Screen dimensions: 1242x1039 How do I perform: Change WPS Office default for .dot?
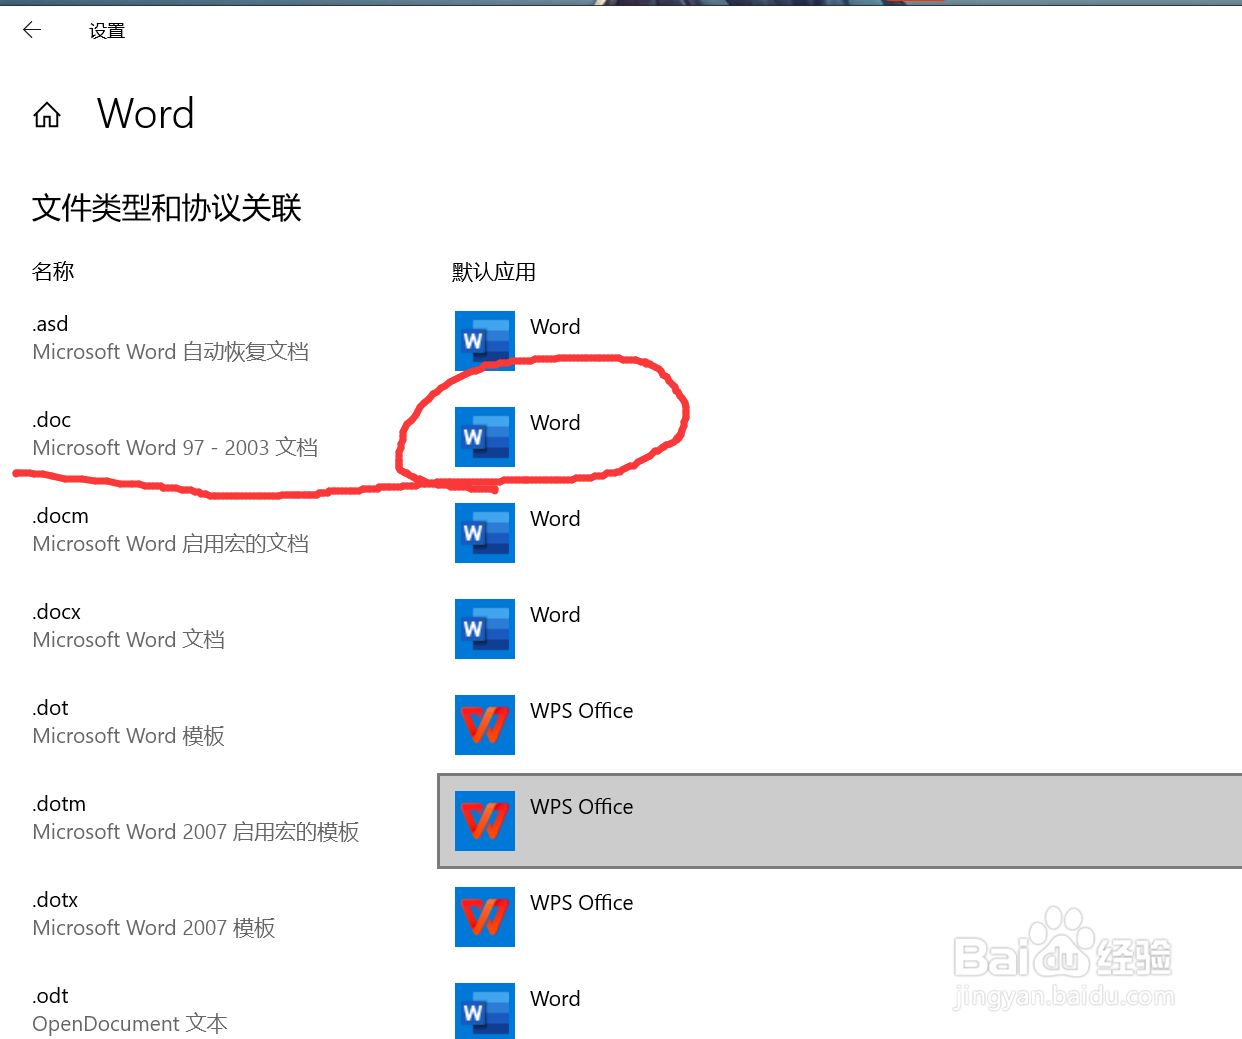(582, 711)
